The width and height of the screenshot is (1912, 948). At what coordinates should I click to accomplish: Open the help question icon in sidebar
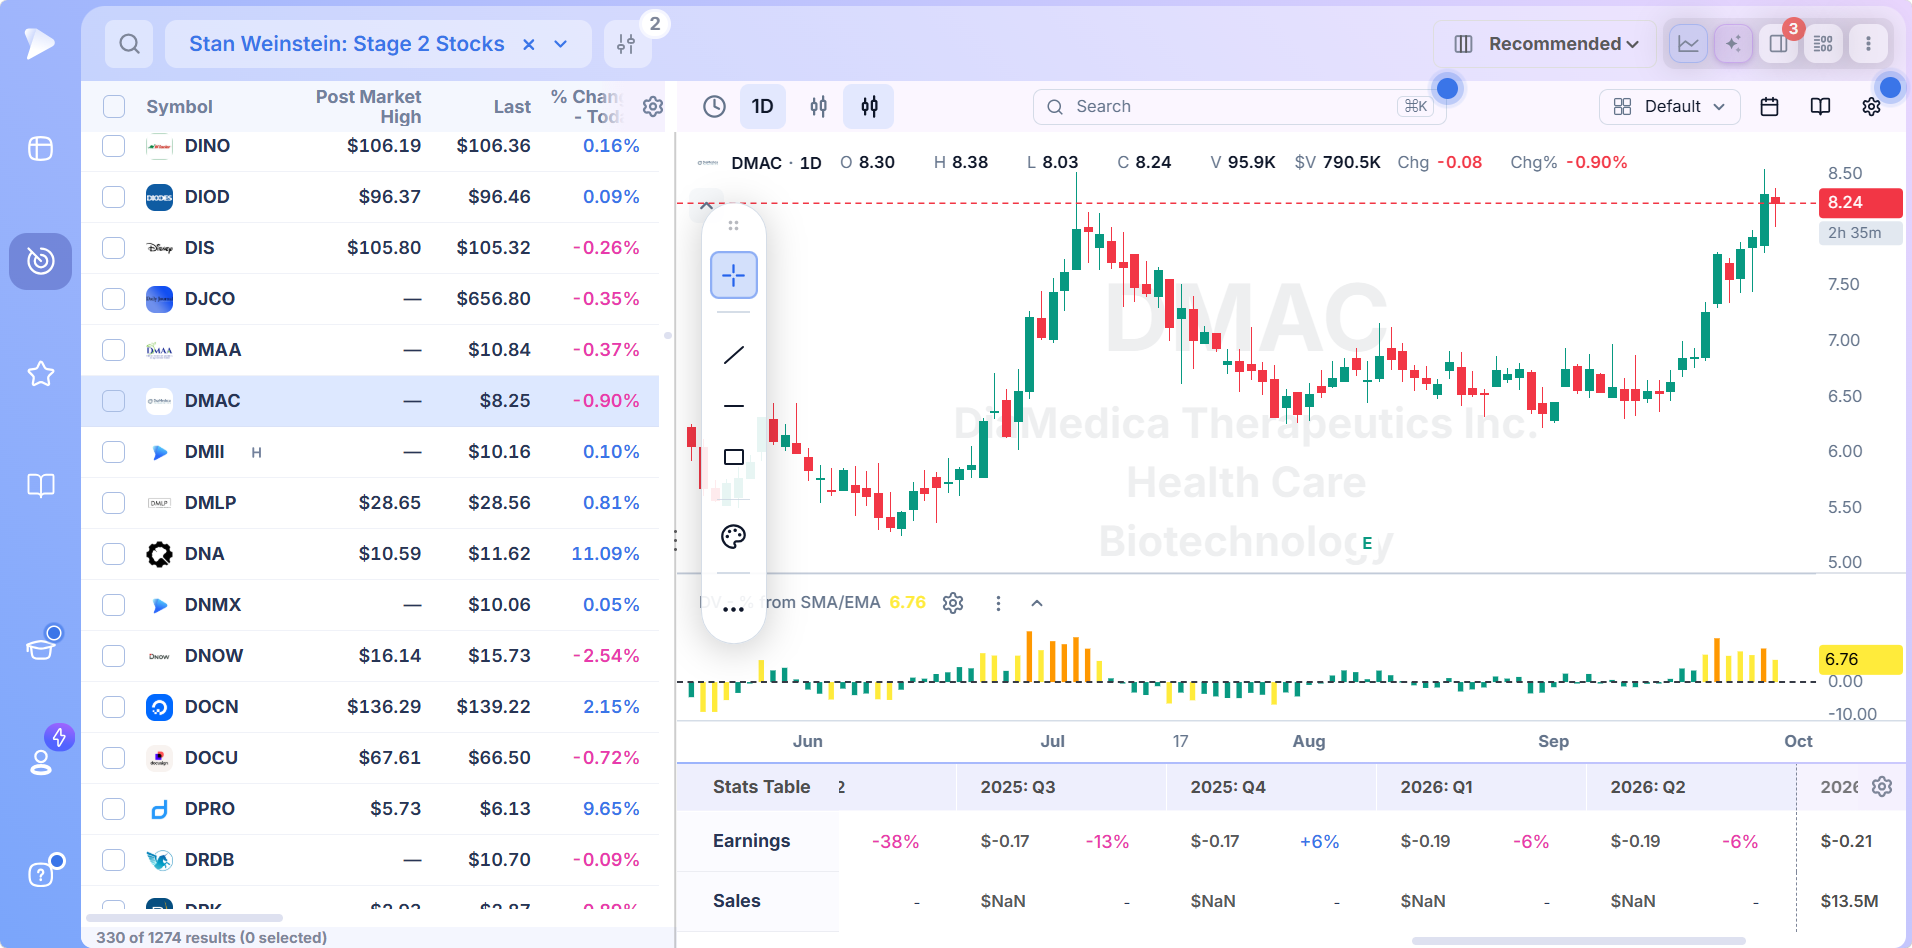coord(40,874)
